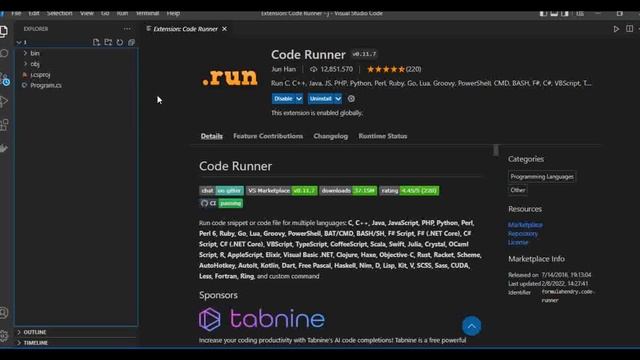Open Uninstall button dropdown arrow
This screenshot has height=360, width=640.
[338, 99]
